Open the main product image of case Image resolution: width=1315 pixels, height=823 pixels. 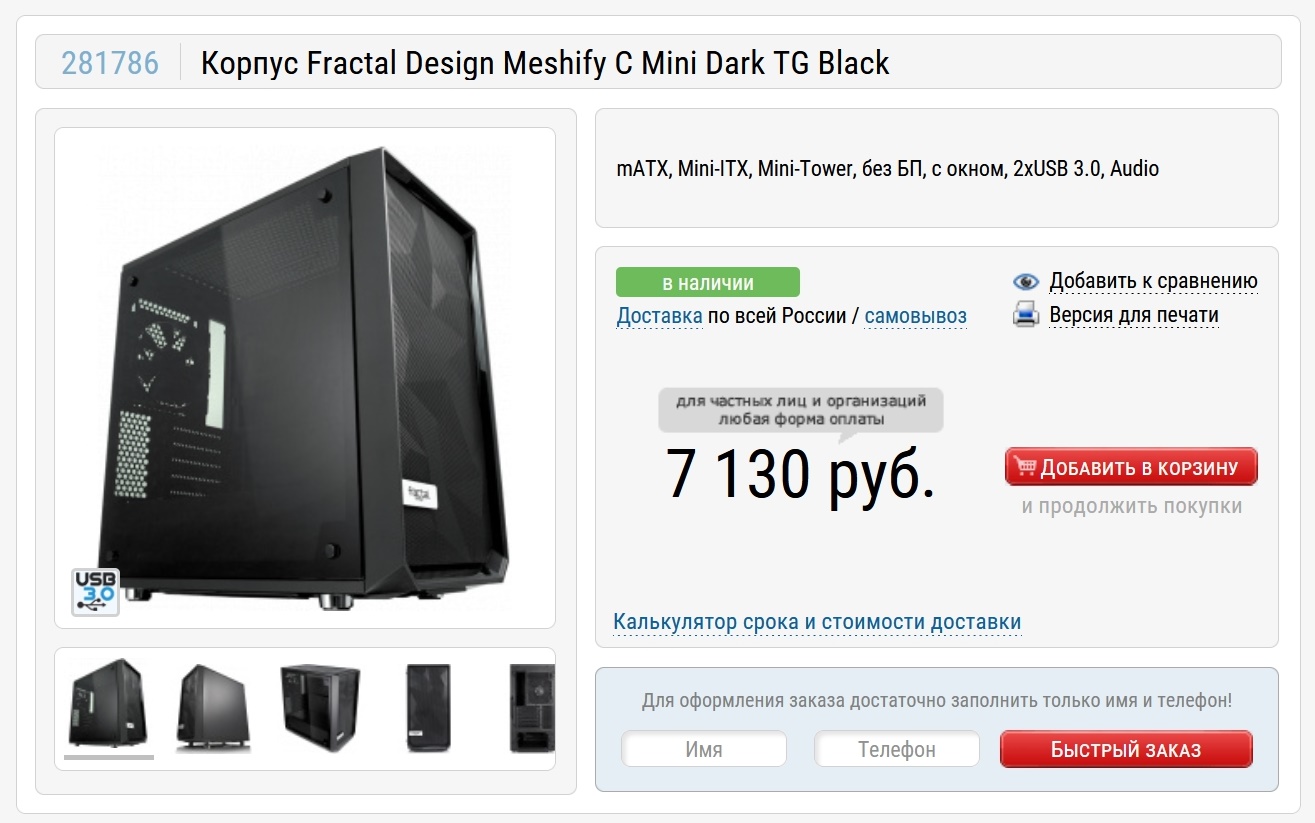click(x=305, y=378)
